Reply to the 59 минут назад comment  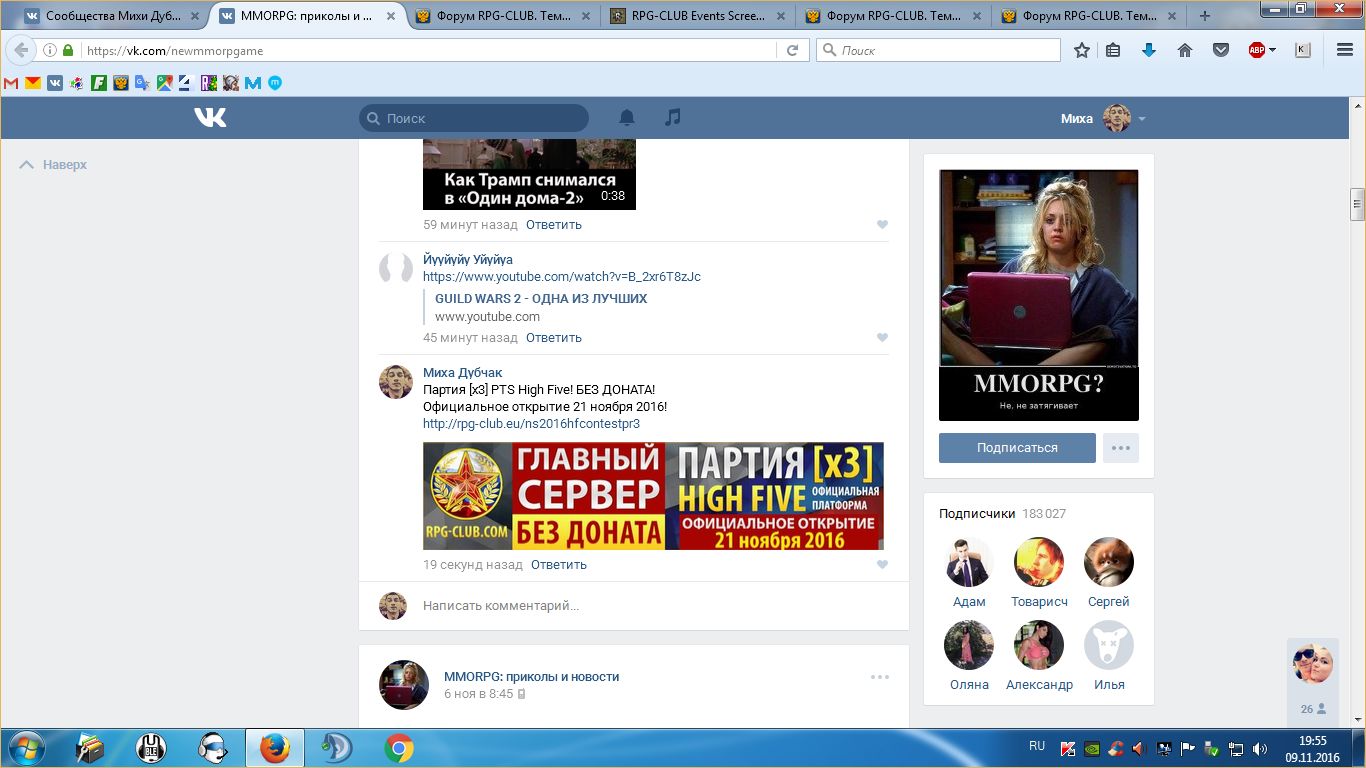pyautogui.click(x=554, y=225)
